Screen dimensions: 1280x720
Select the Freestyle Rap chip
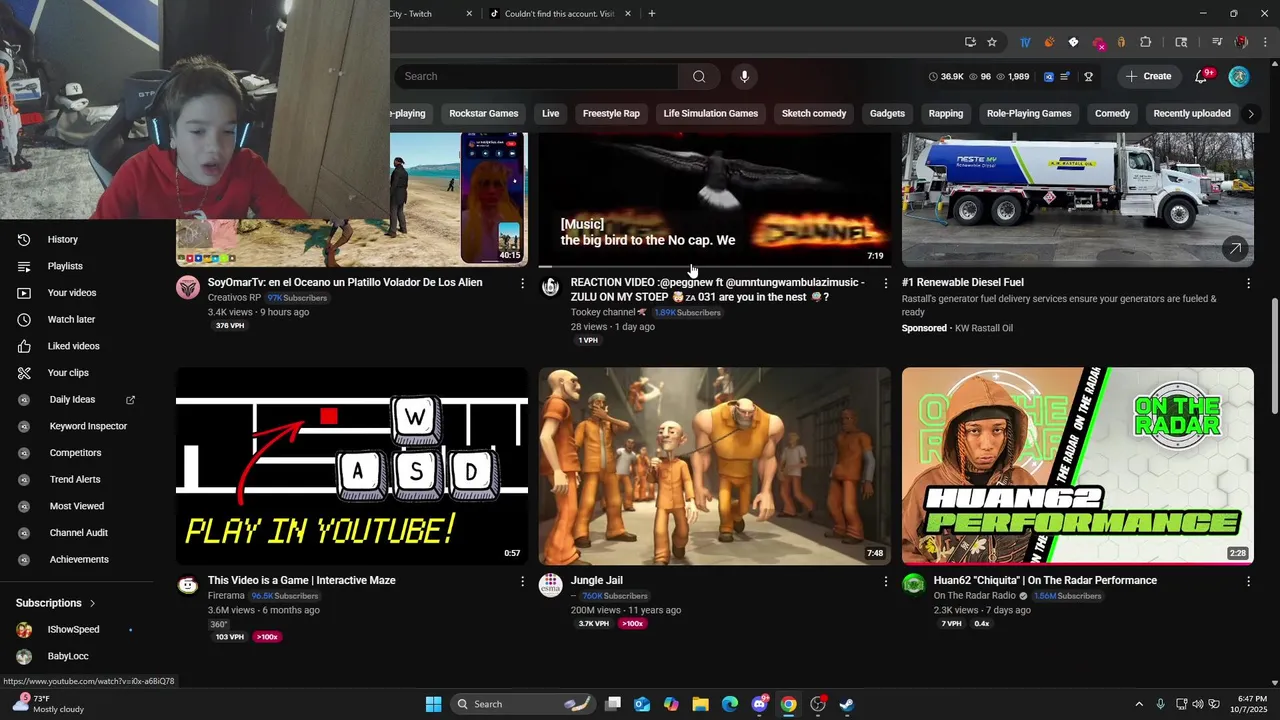(x=611, y=114)
